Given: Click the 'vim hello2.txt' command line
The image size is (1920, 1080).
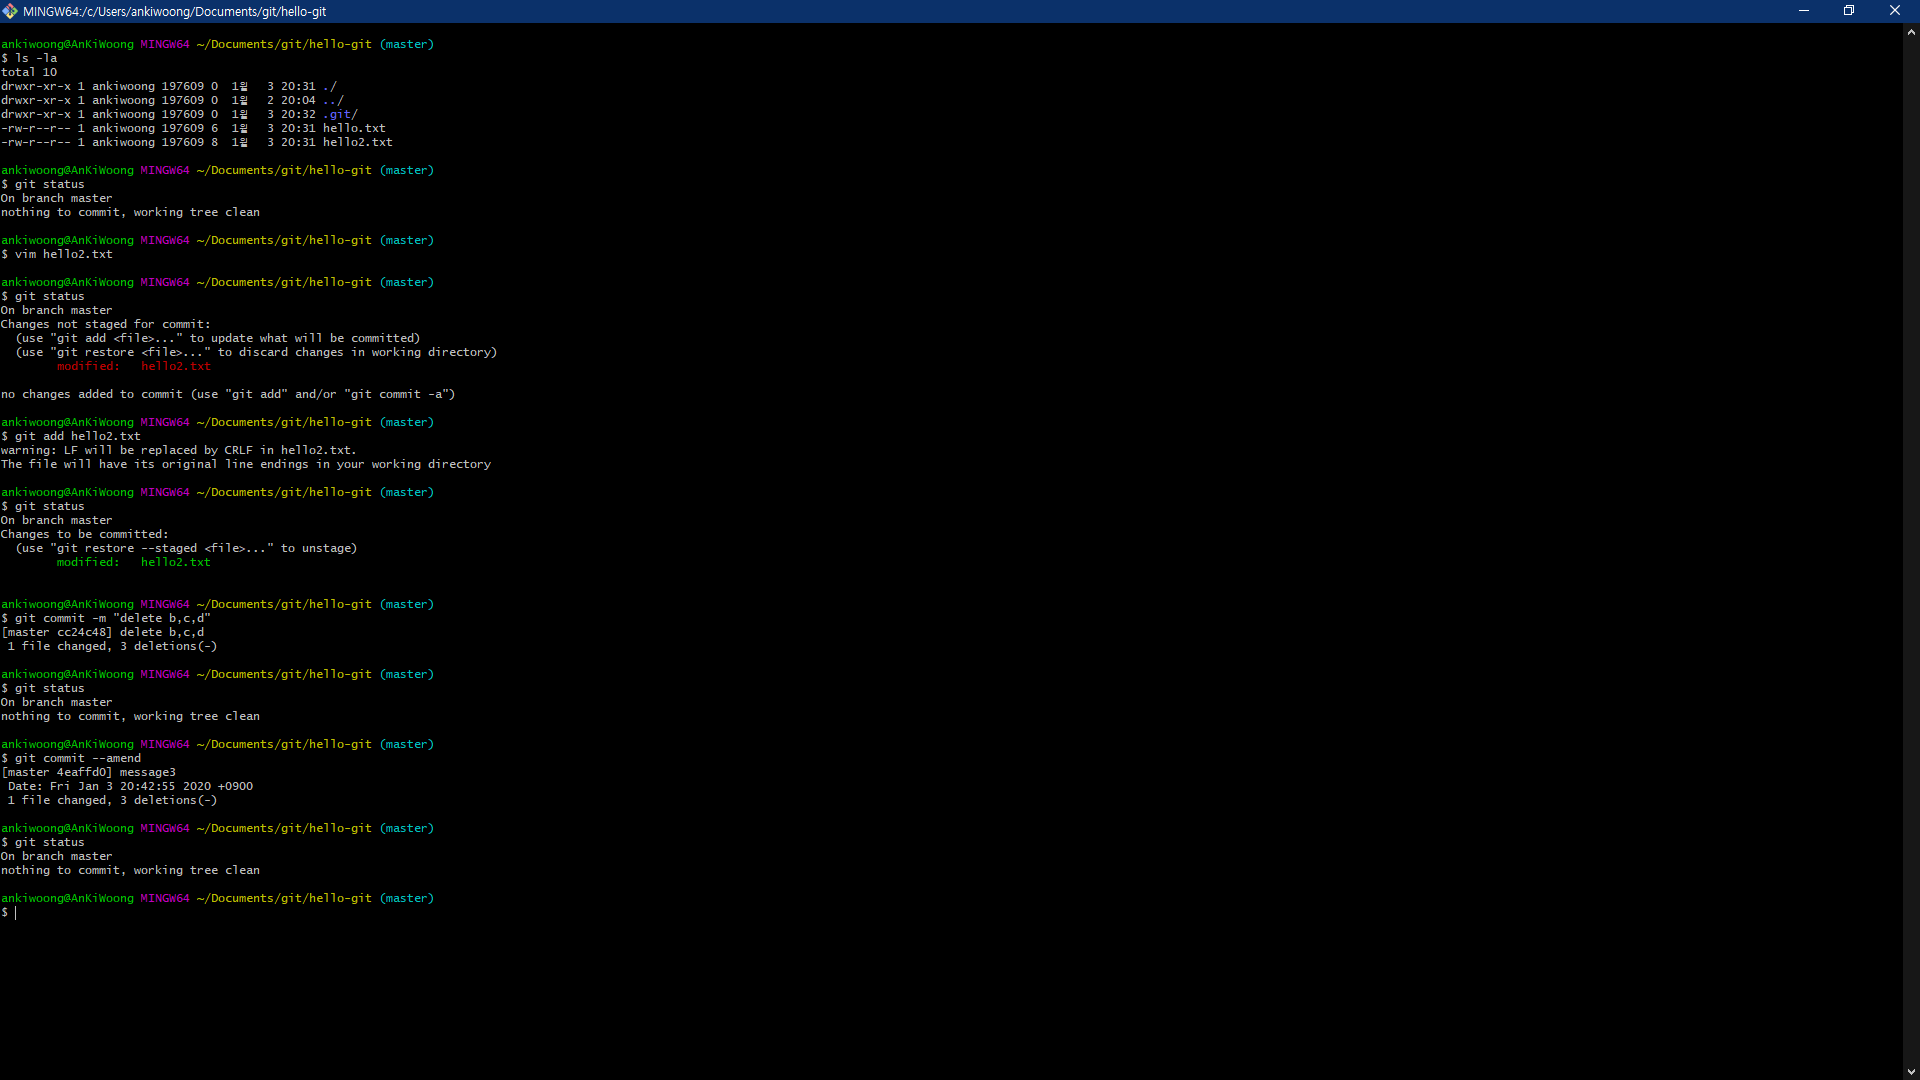Looking at the screenshot, I should point(64,255).
